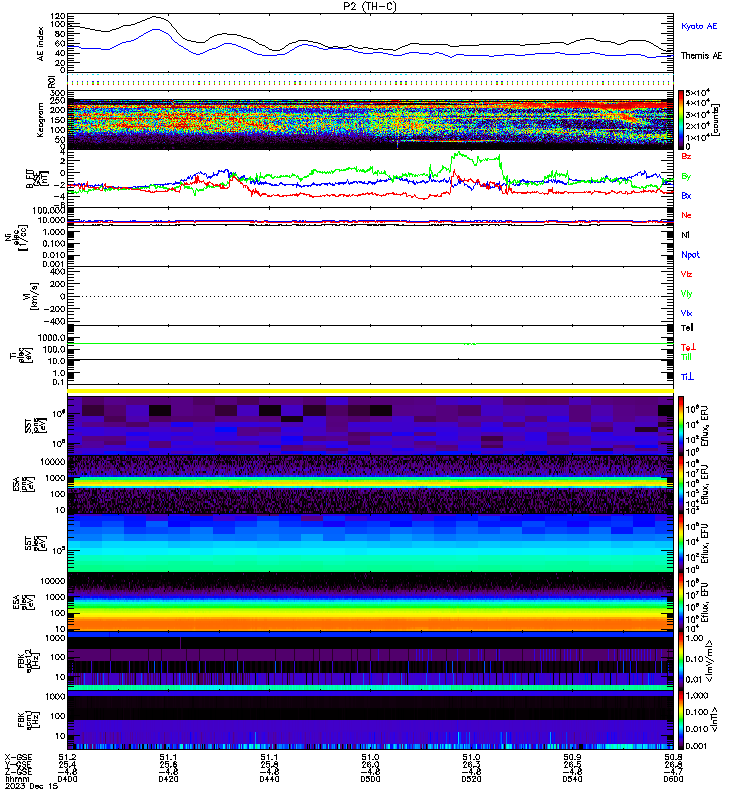
Task: Click the <|mV/m|> unit label
Action: click(x=710, y=661)
